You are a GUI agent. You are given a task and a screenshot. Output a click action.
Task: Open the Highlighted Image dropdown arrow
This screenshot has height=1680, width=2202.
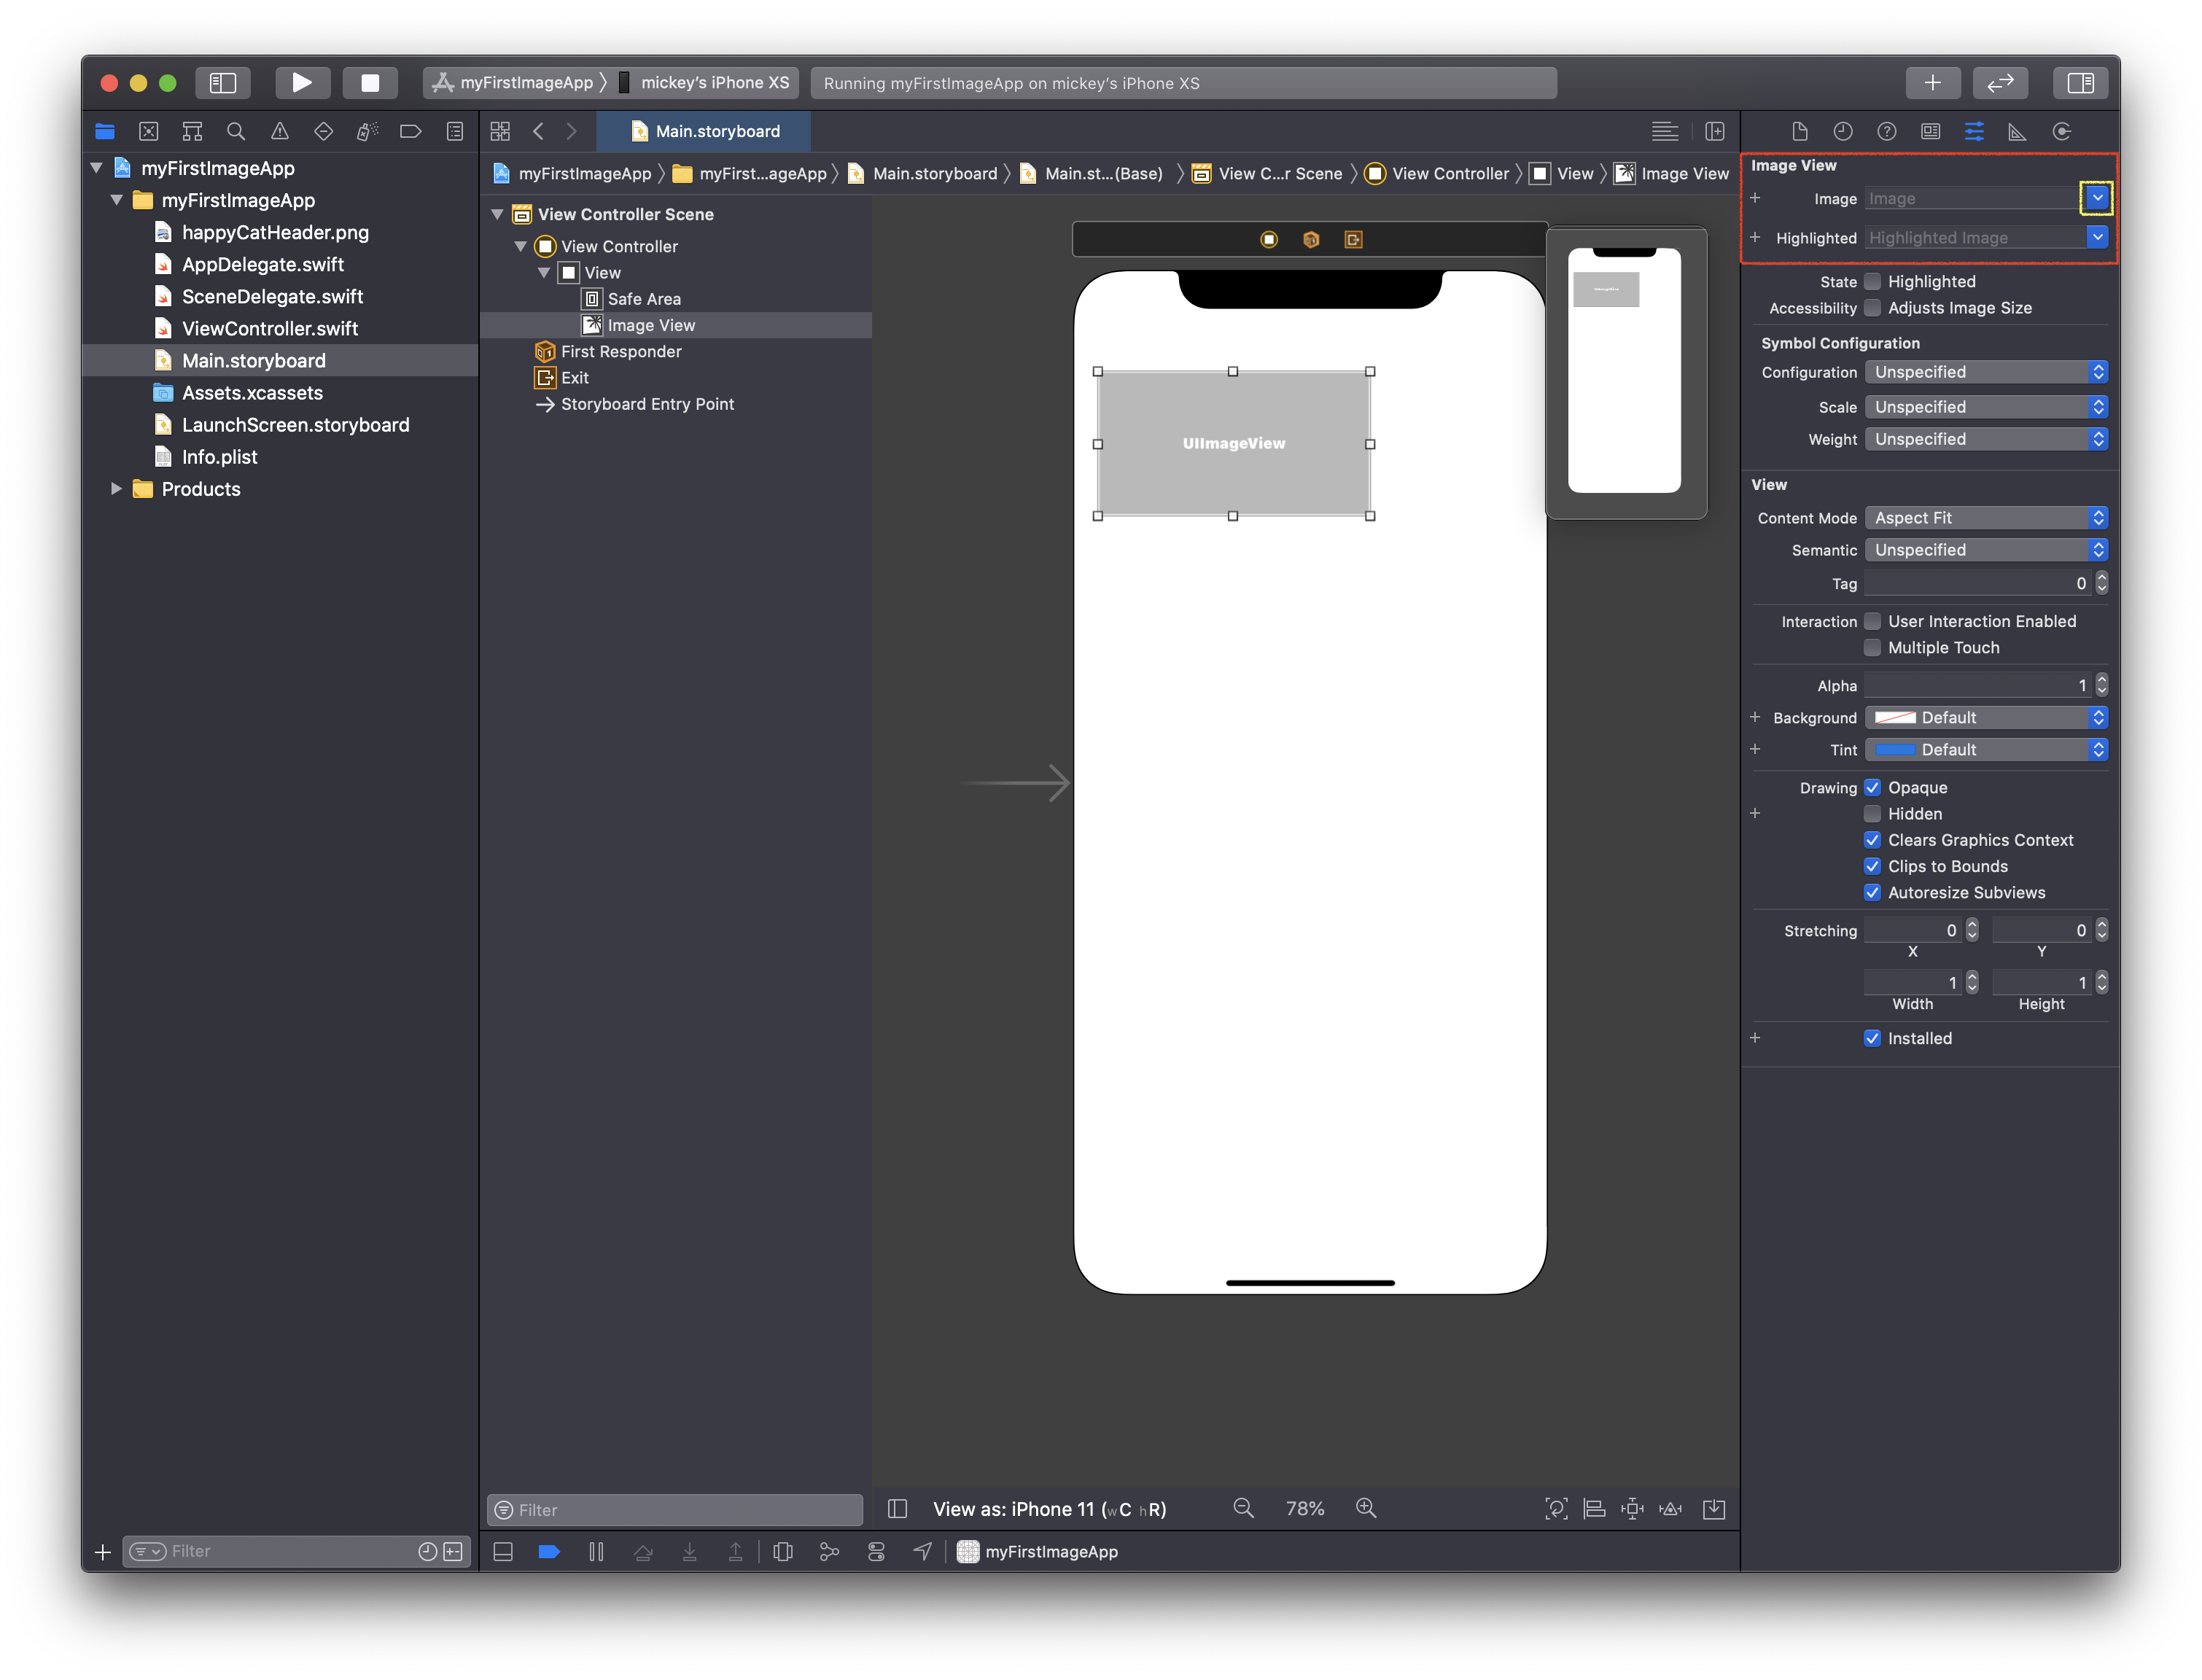2097,237
